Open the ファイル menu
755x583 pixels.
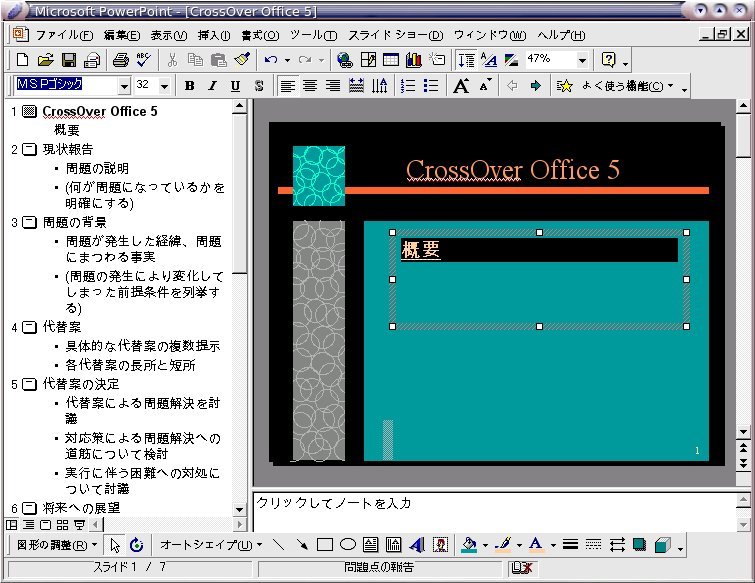(65, 35)
